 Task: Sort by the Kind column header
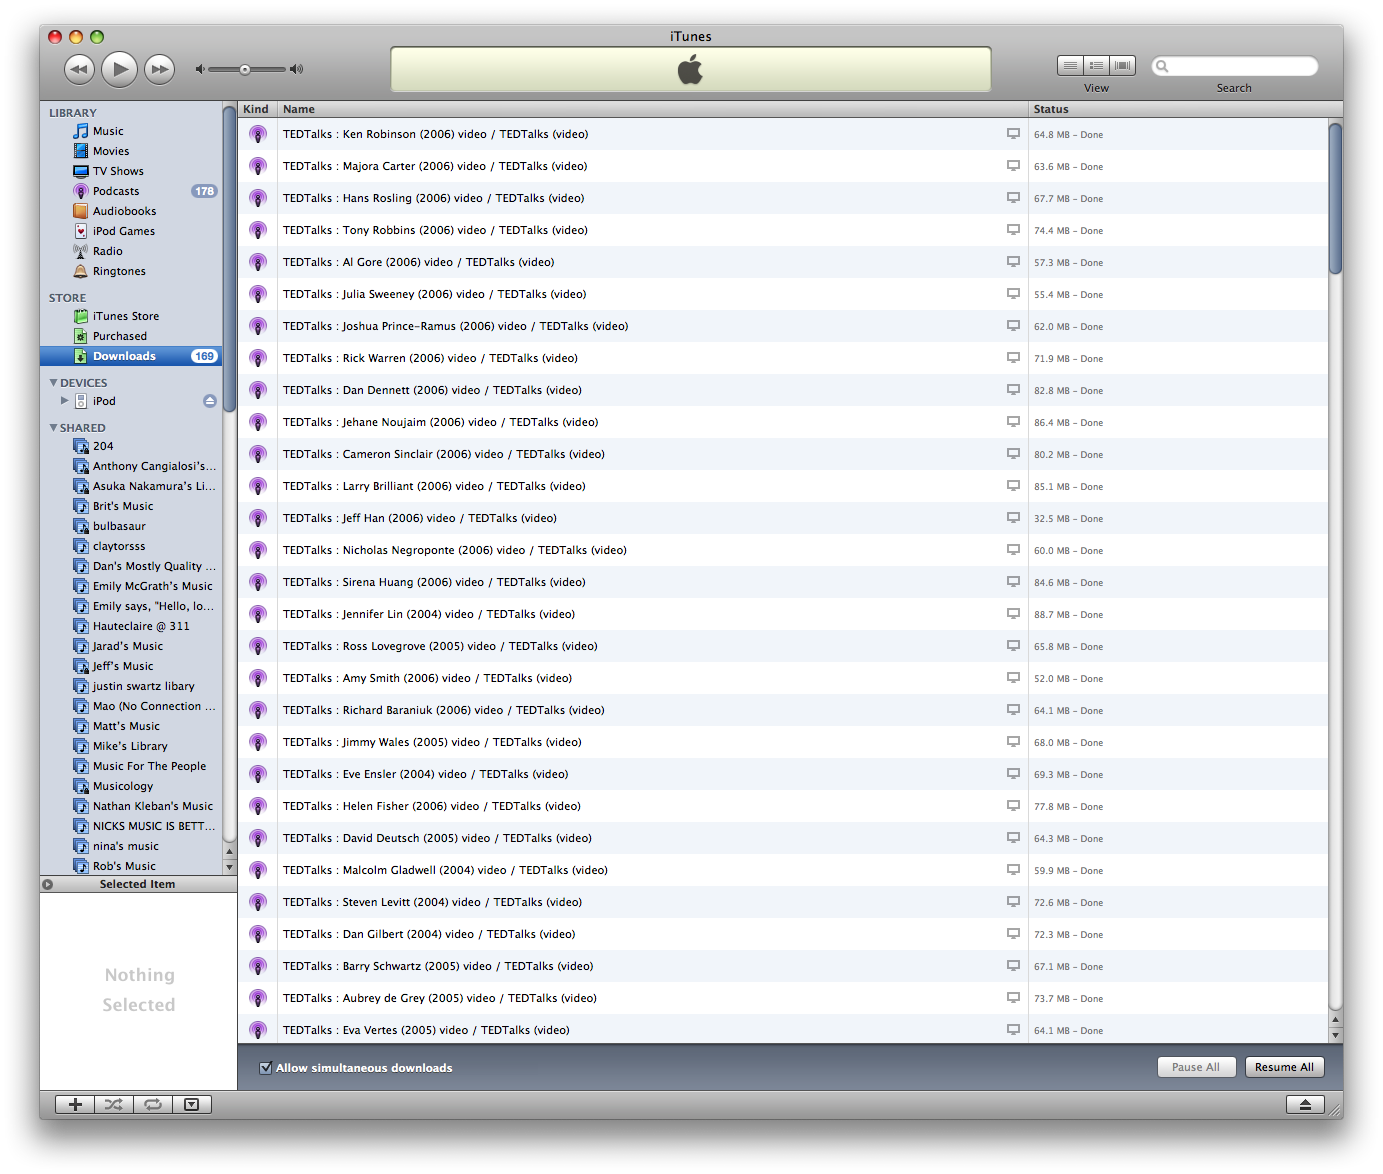[257, 109]
